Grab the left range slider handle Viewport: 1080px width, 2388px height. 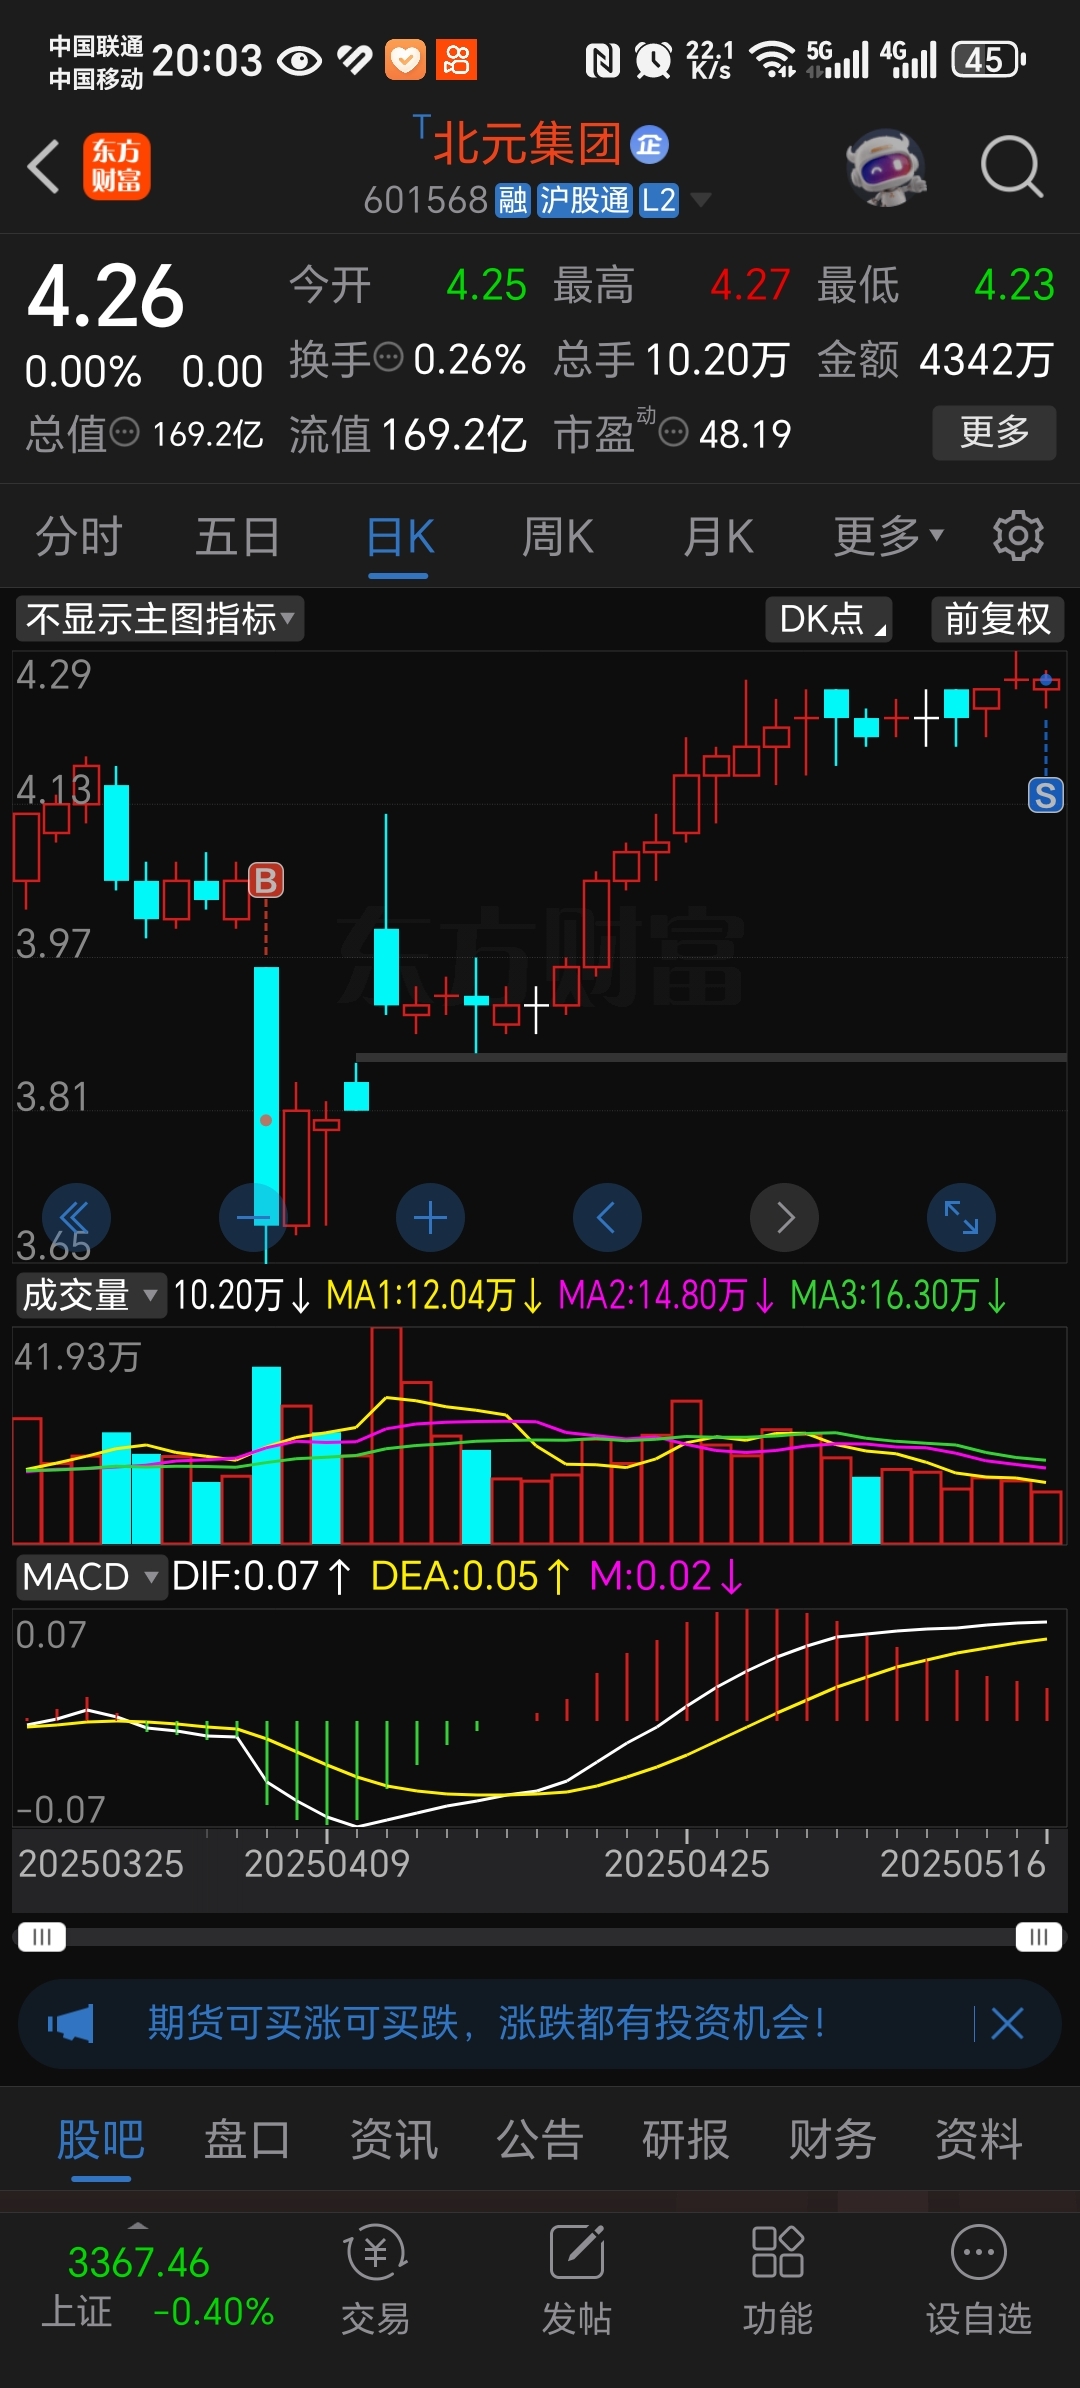41,1937
